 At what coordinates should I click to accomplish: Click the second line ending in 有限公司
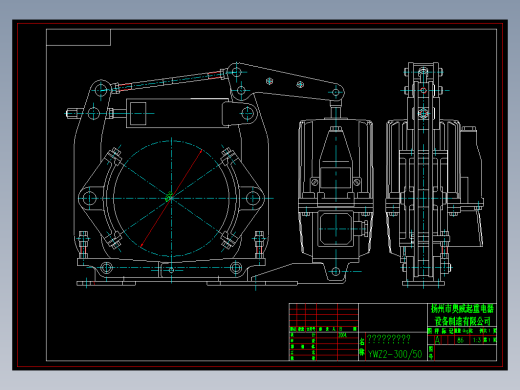463,321
